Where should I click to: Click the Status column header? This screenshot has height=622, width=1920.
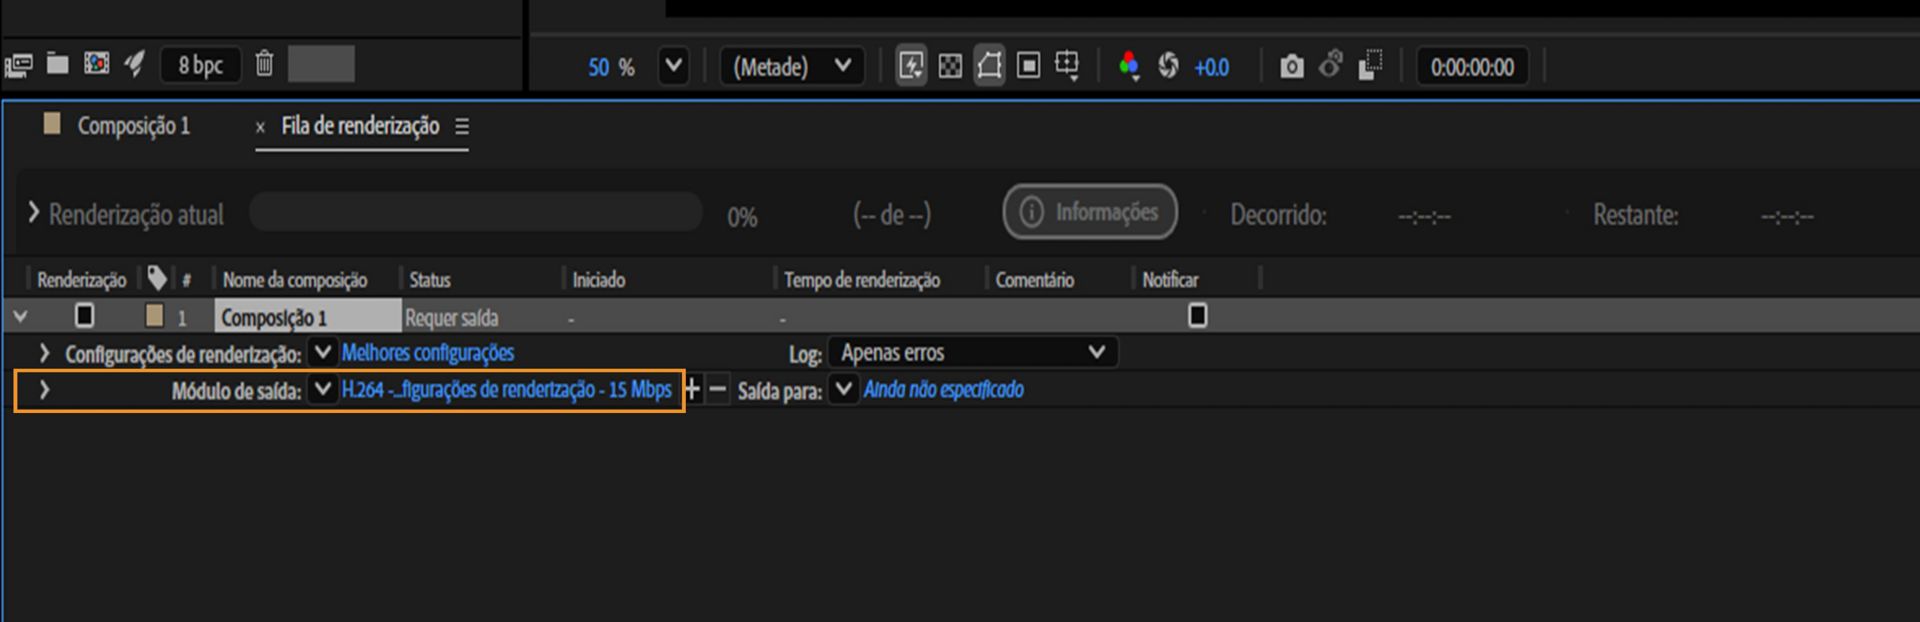[x=430, y=280]
